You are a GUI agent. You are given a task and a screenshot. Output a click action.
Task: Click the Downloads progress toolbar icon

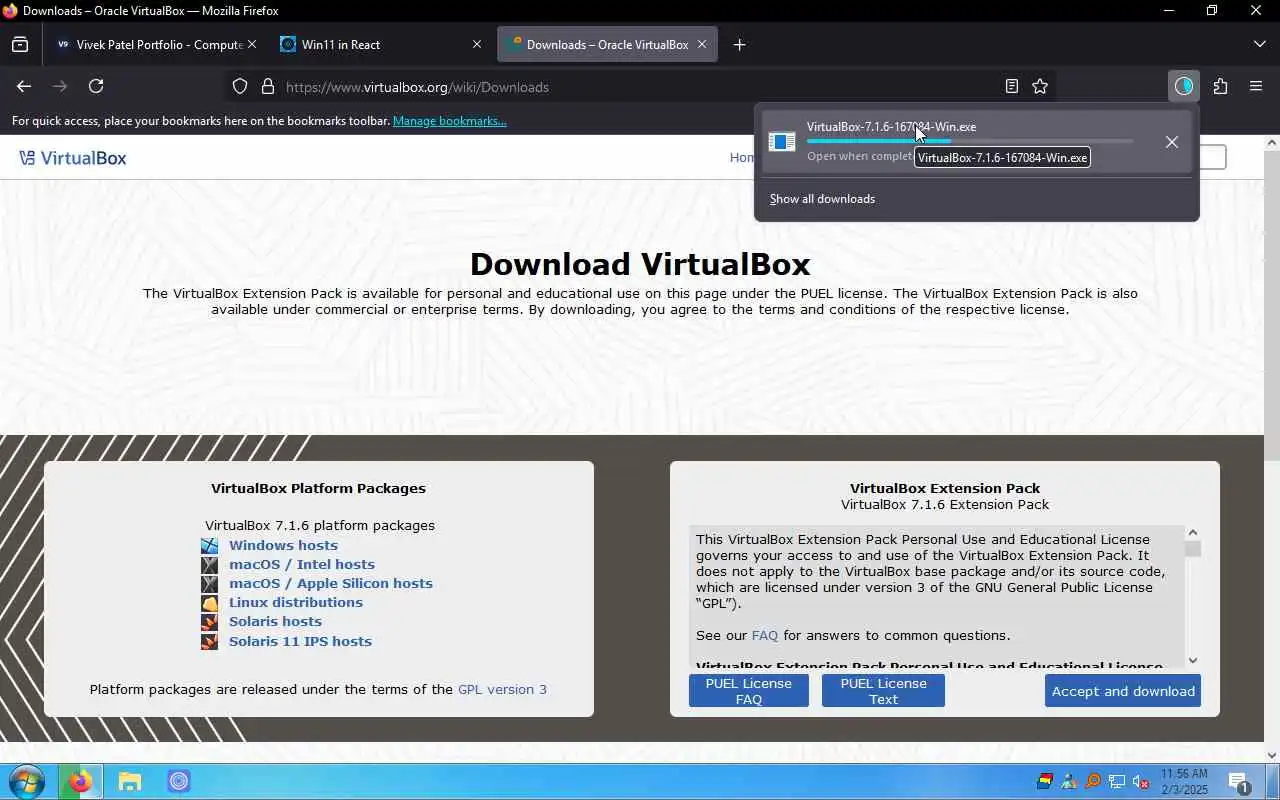(1184, 87)
